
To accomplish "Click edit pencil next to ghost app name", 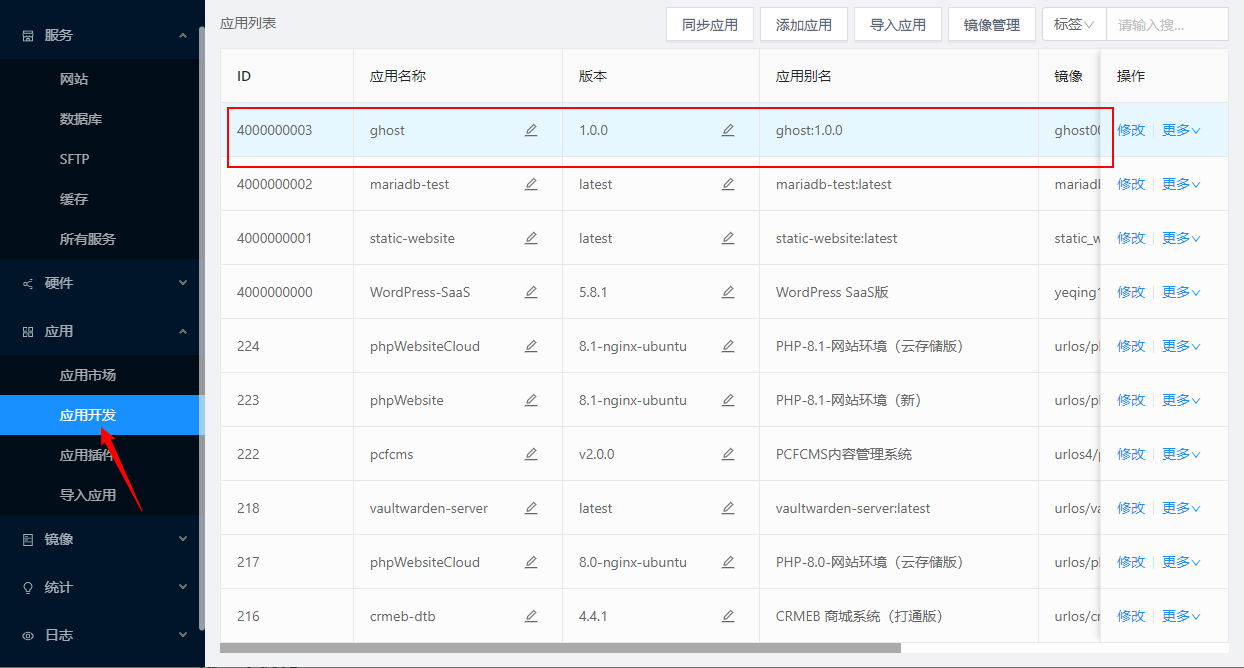I will 531,130.
